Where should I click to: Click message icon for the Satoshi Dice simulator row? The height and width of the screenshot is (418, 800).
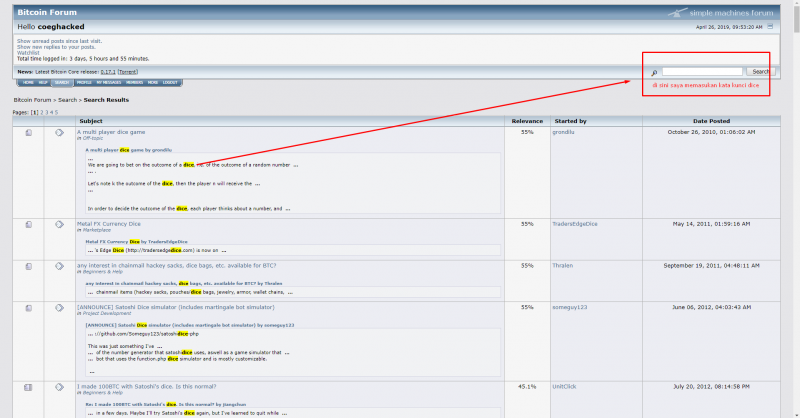[60, 308]
